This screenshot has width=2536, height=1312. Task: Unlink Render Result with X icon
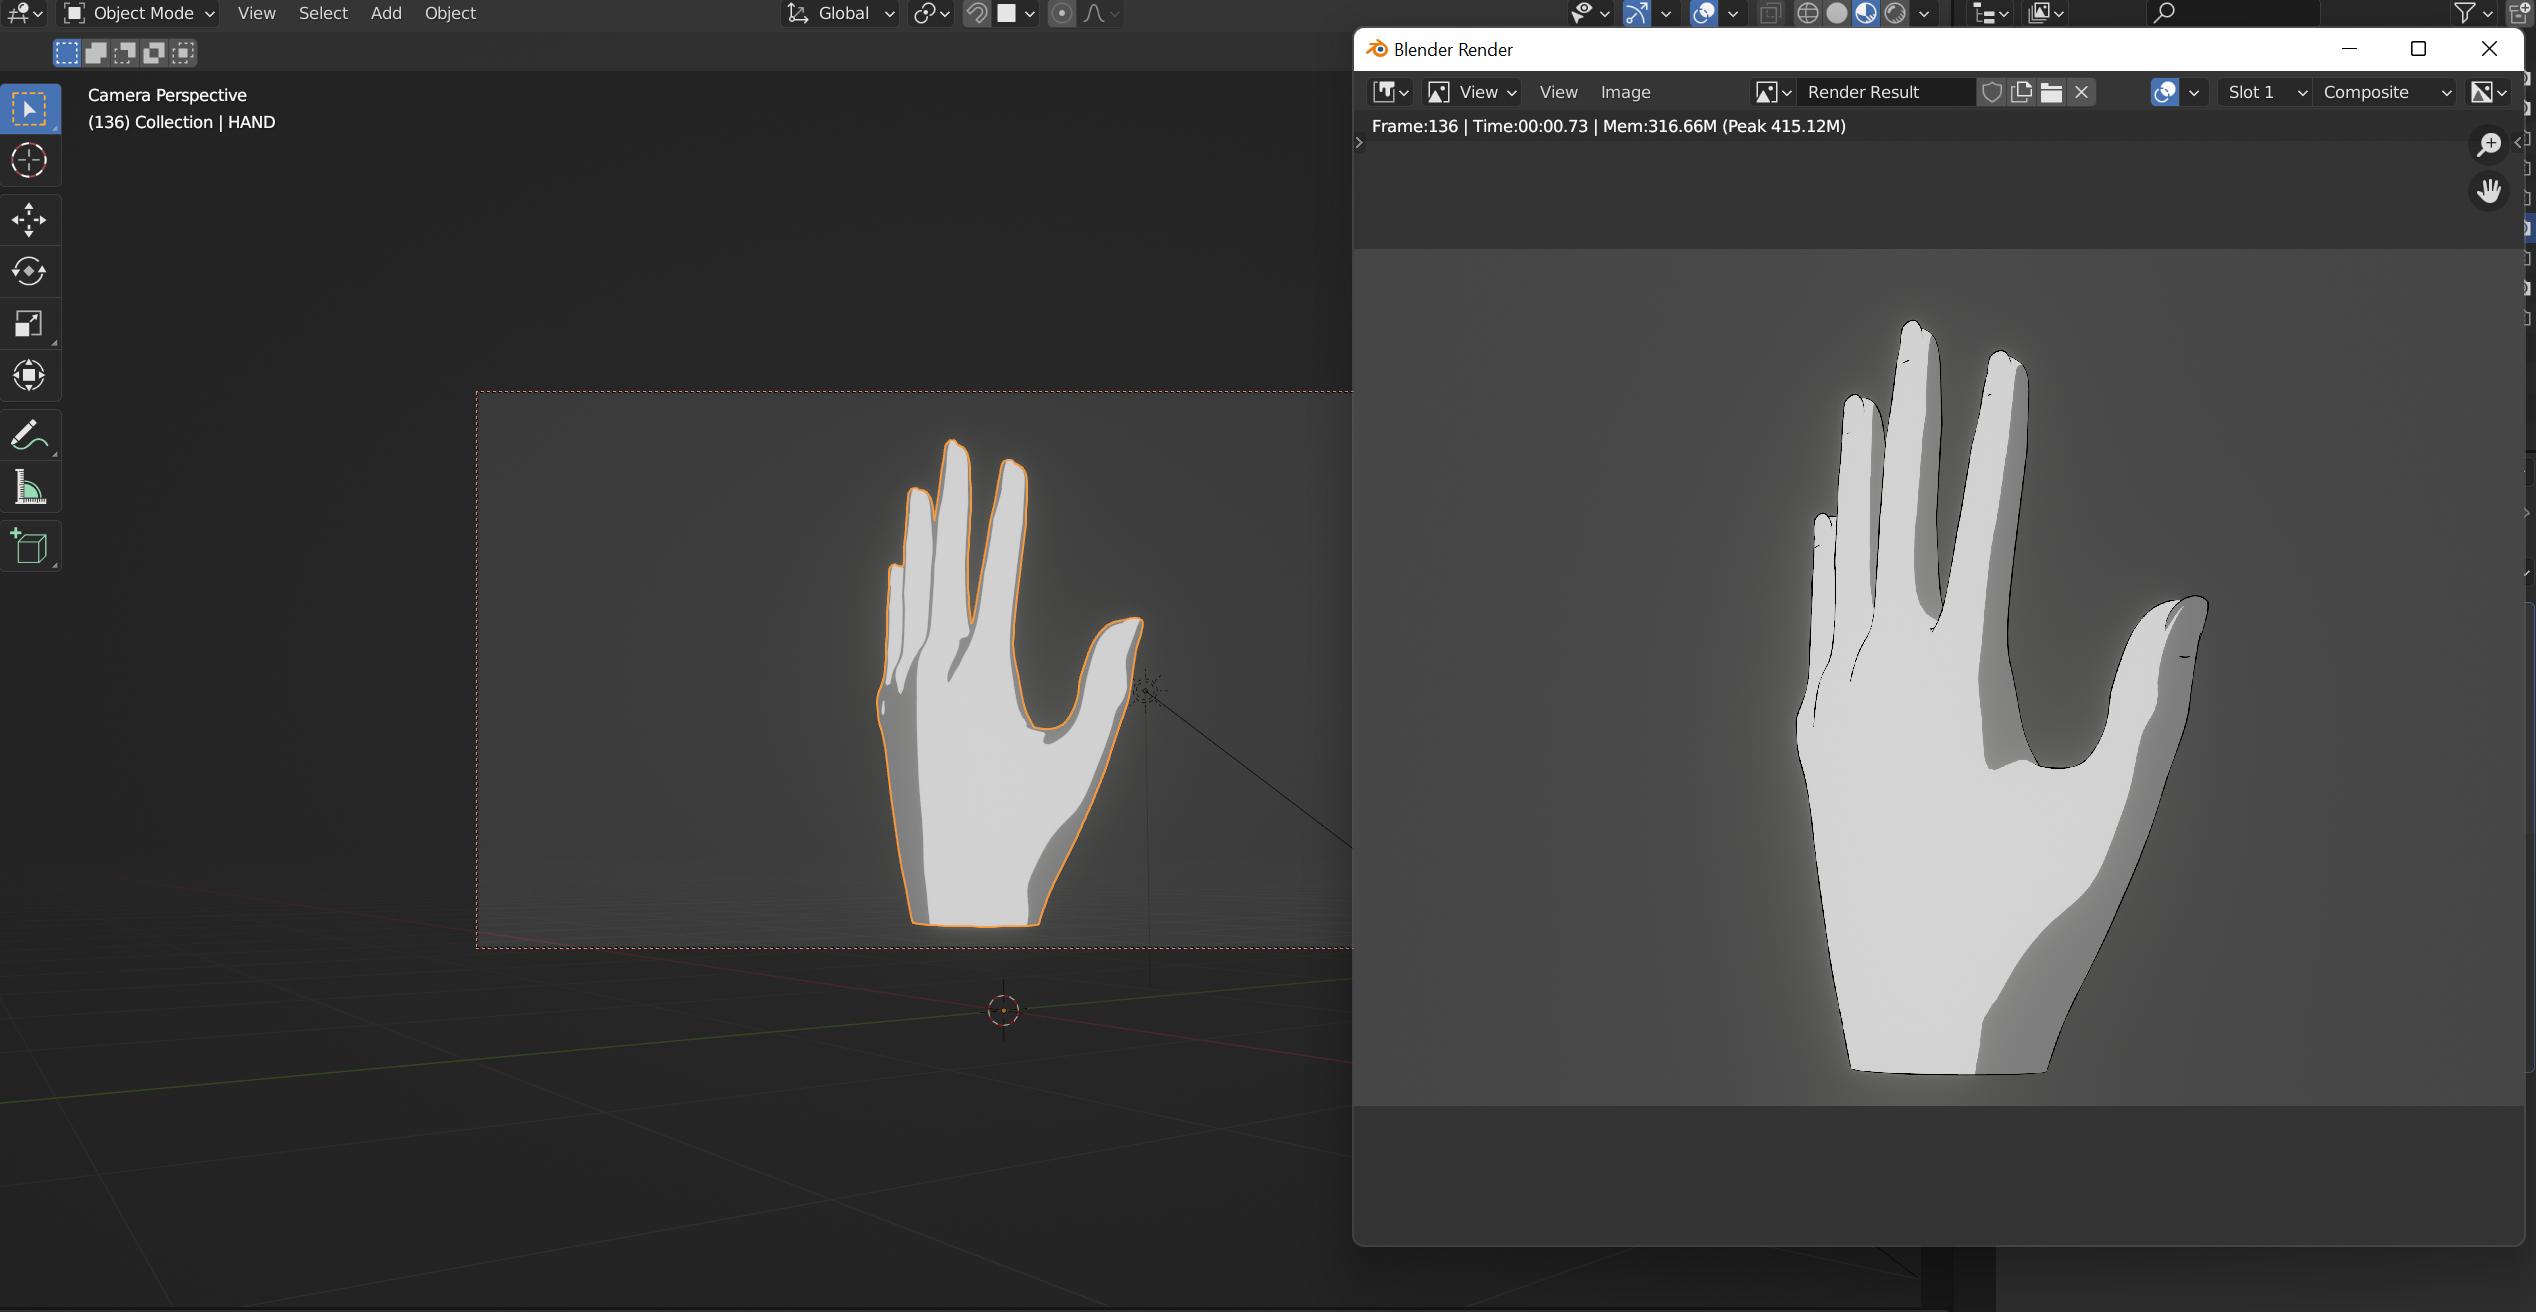coord(2081,92)
